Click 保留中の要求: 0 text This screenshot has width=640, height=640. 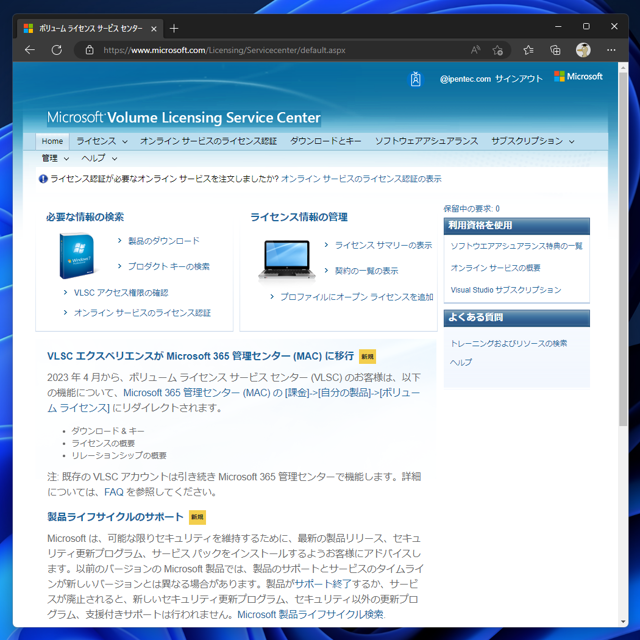tap(472, 209)
